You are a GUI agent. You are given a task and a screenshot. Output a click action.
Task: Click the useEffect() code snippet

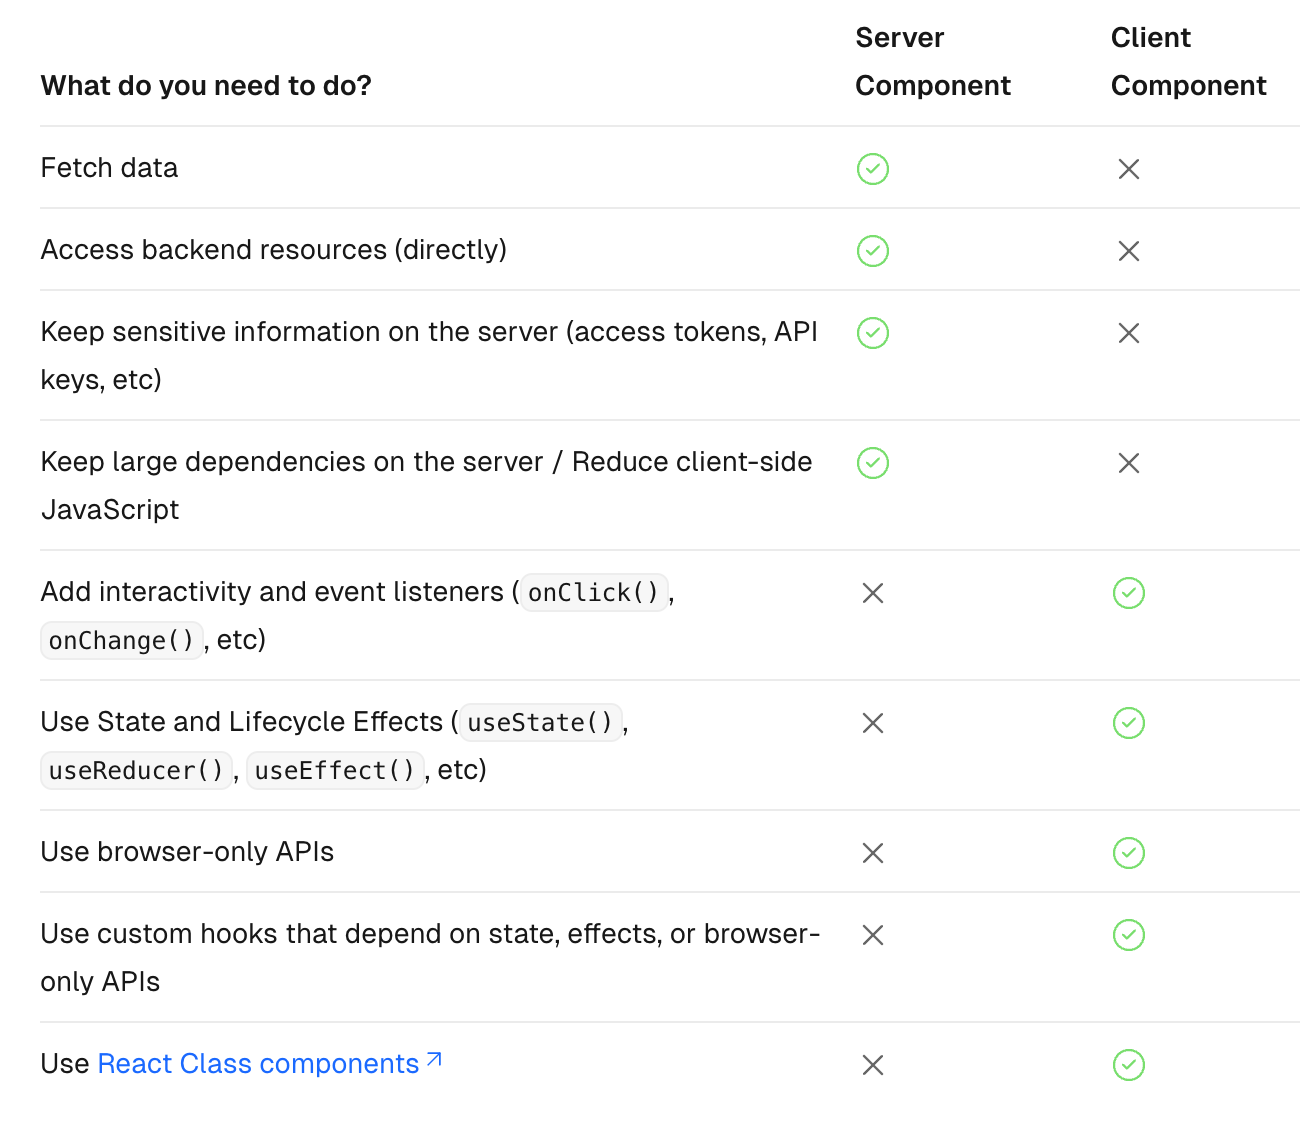pyautogui.click(x=334, y=771)
